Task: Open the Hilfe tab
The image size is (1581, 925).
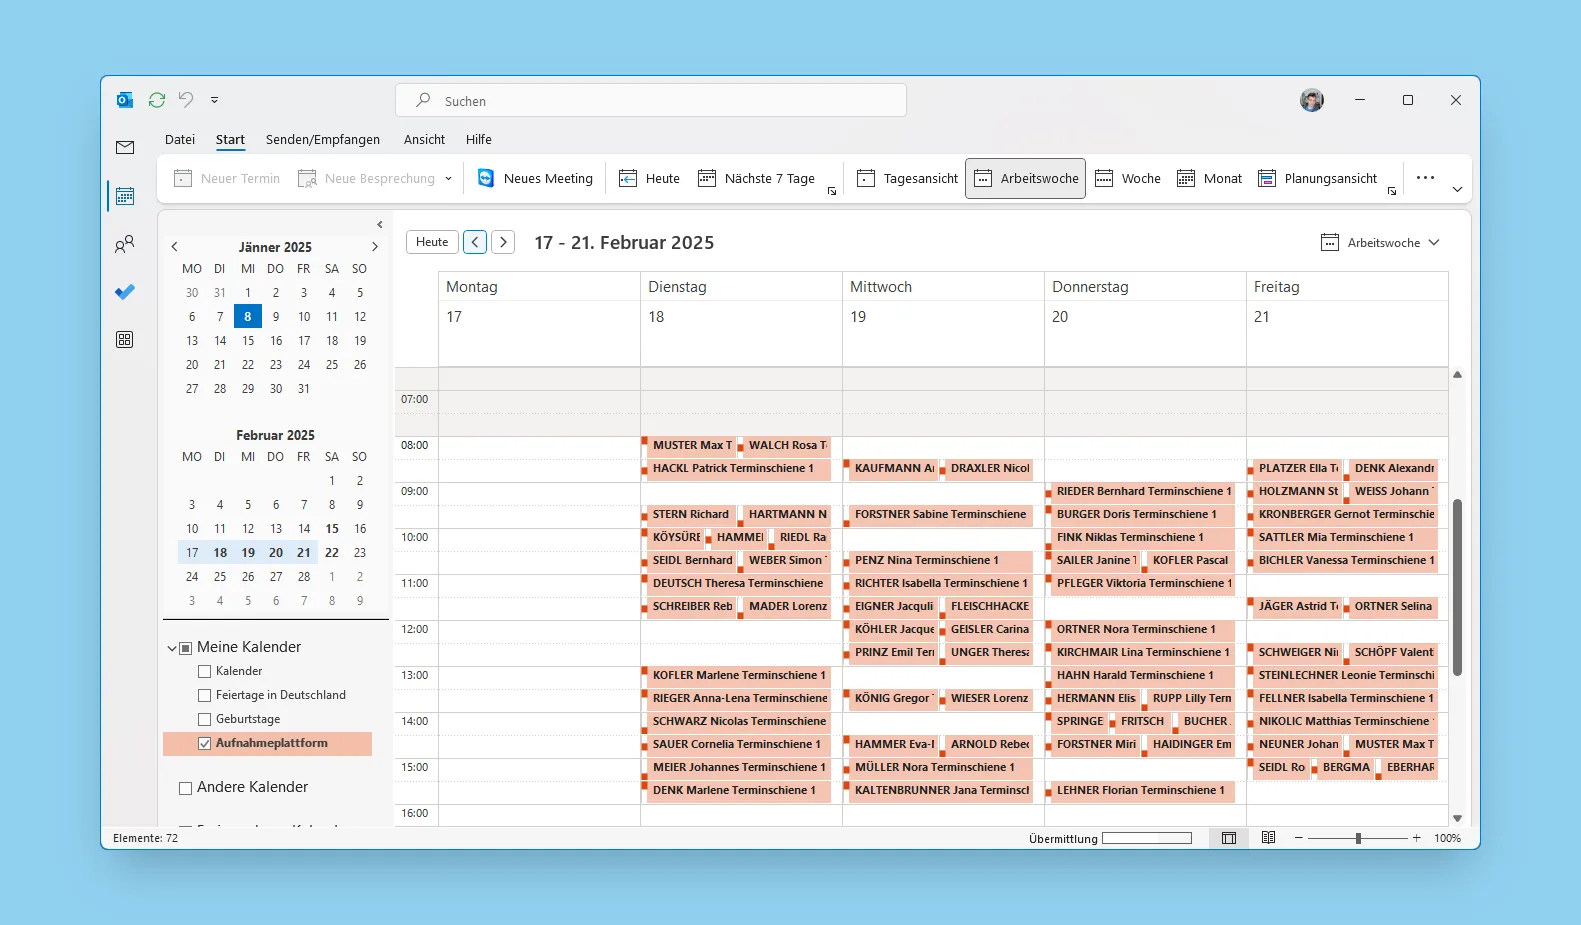Action: point(479,140)
